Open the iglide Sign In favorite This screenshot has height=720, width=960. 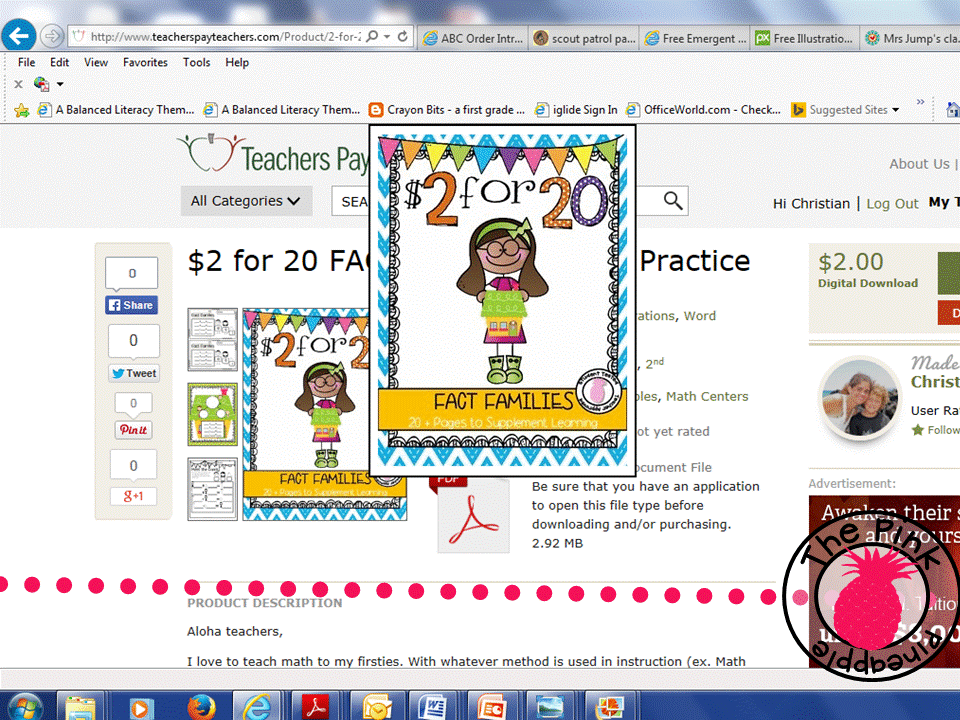[x=576, y=110]
